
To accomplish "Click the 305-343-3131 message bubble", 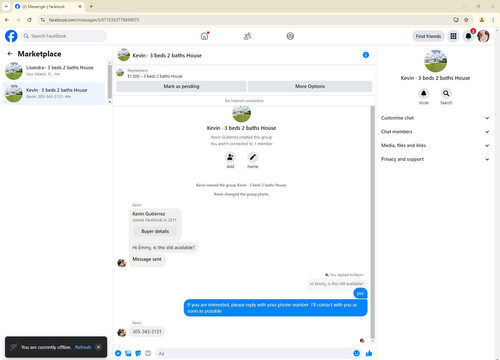I will (147, 332).
